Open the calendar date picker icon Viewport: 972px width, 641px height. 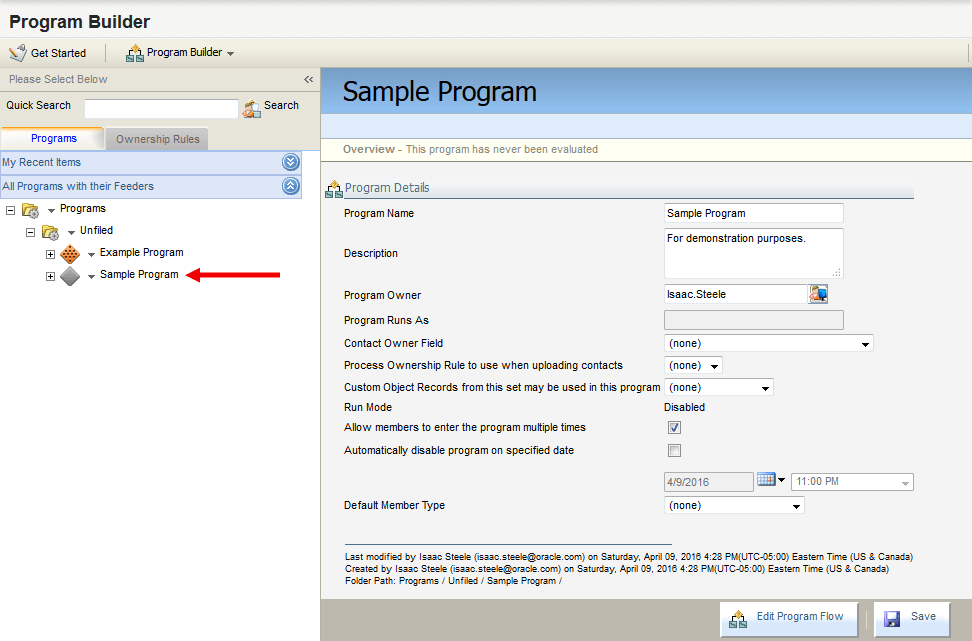click(x=766, y=481)
